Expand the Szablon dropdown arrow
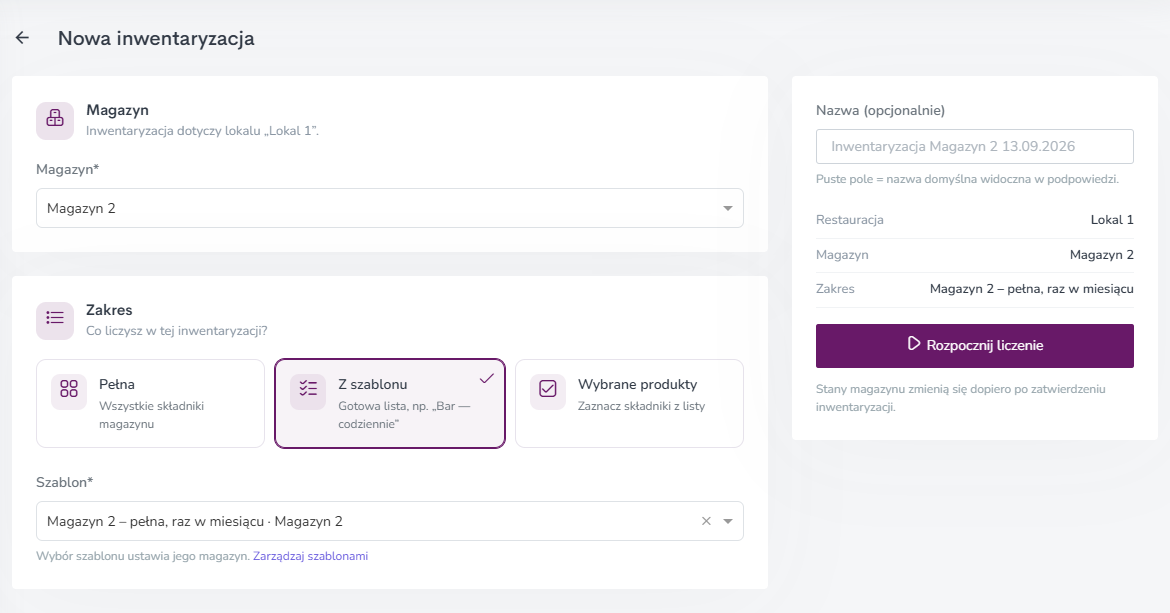1170x613 pixels. point(728,521)
